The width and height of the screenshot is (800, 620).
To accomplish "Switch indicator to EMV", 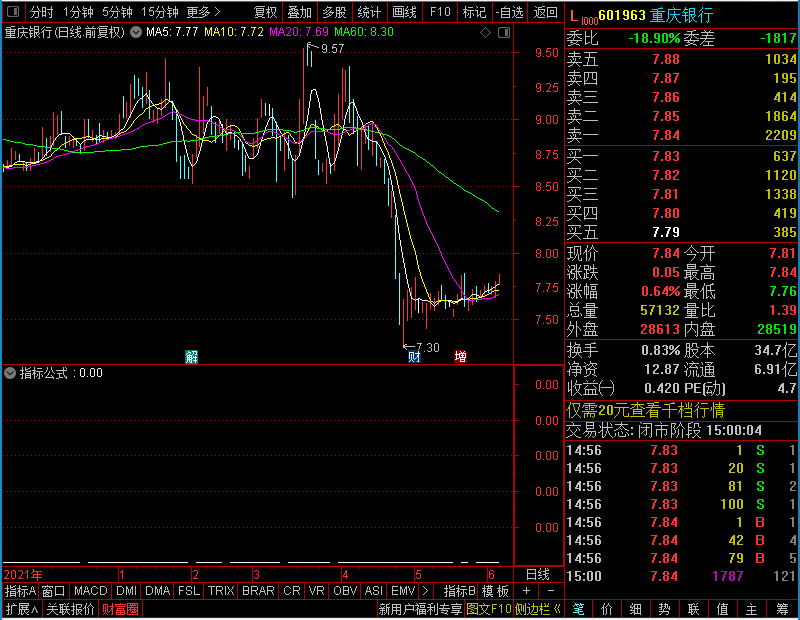I will coord(403,591).
